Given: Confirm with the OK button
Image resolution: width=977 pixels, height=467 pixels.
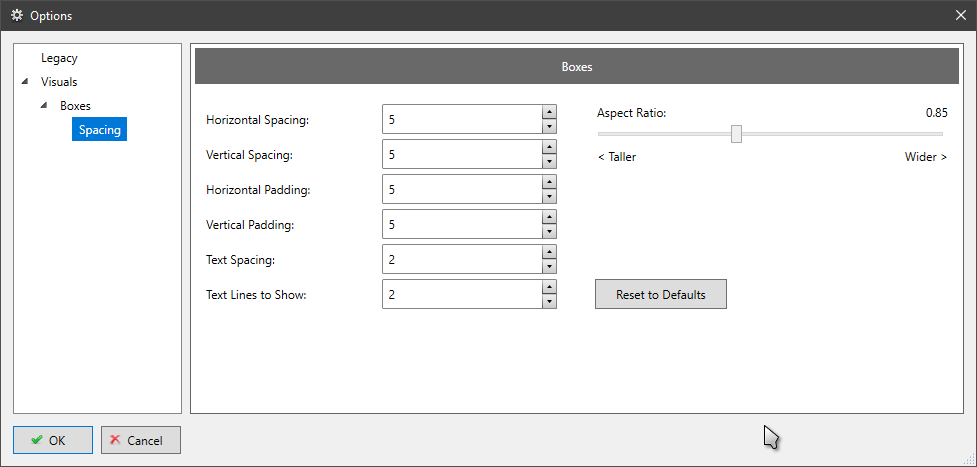Looking at the screenshot, I should [53, 440].
